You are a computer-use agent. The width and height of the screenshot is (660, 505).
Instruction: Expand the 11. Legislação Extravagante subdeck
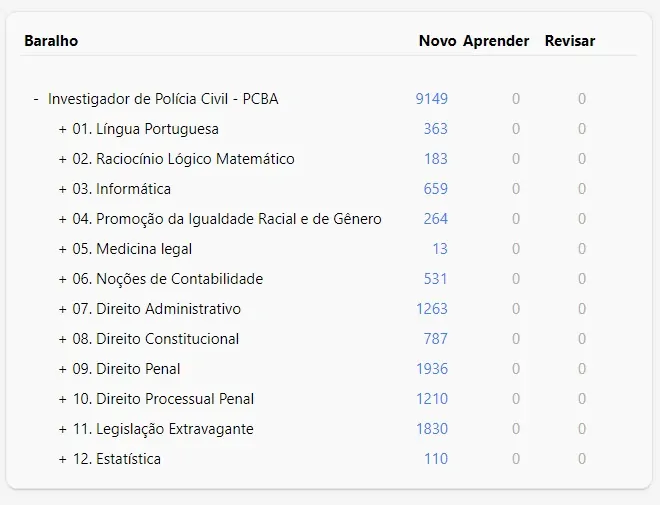pyautogui.click(x=62, y=429)
